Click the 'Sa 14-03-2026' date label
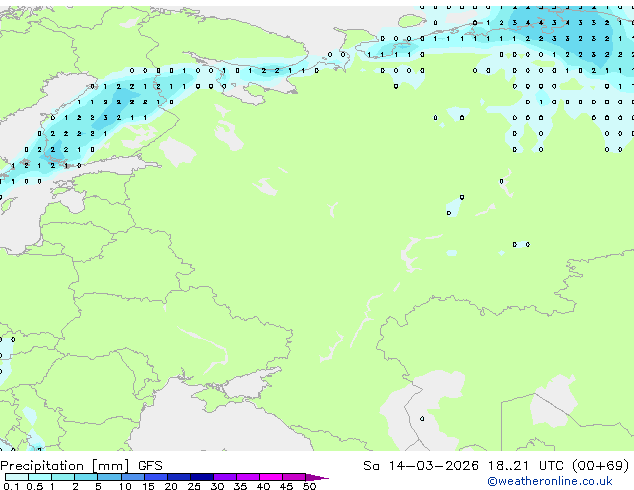The width and height of the screenshot is (634, 490). click(x=421, y=466)
